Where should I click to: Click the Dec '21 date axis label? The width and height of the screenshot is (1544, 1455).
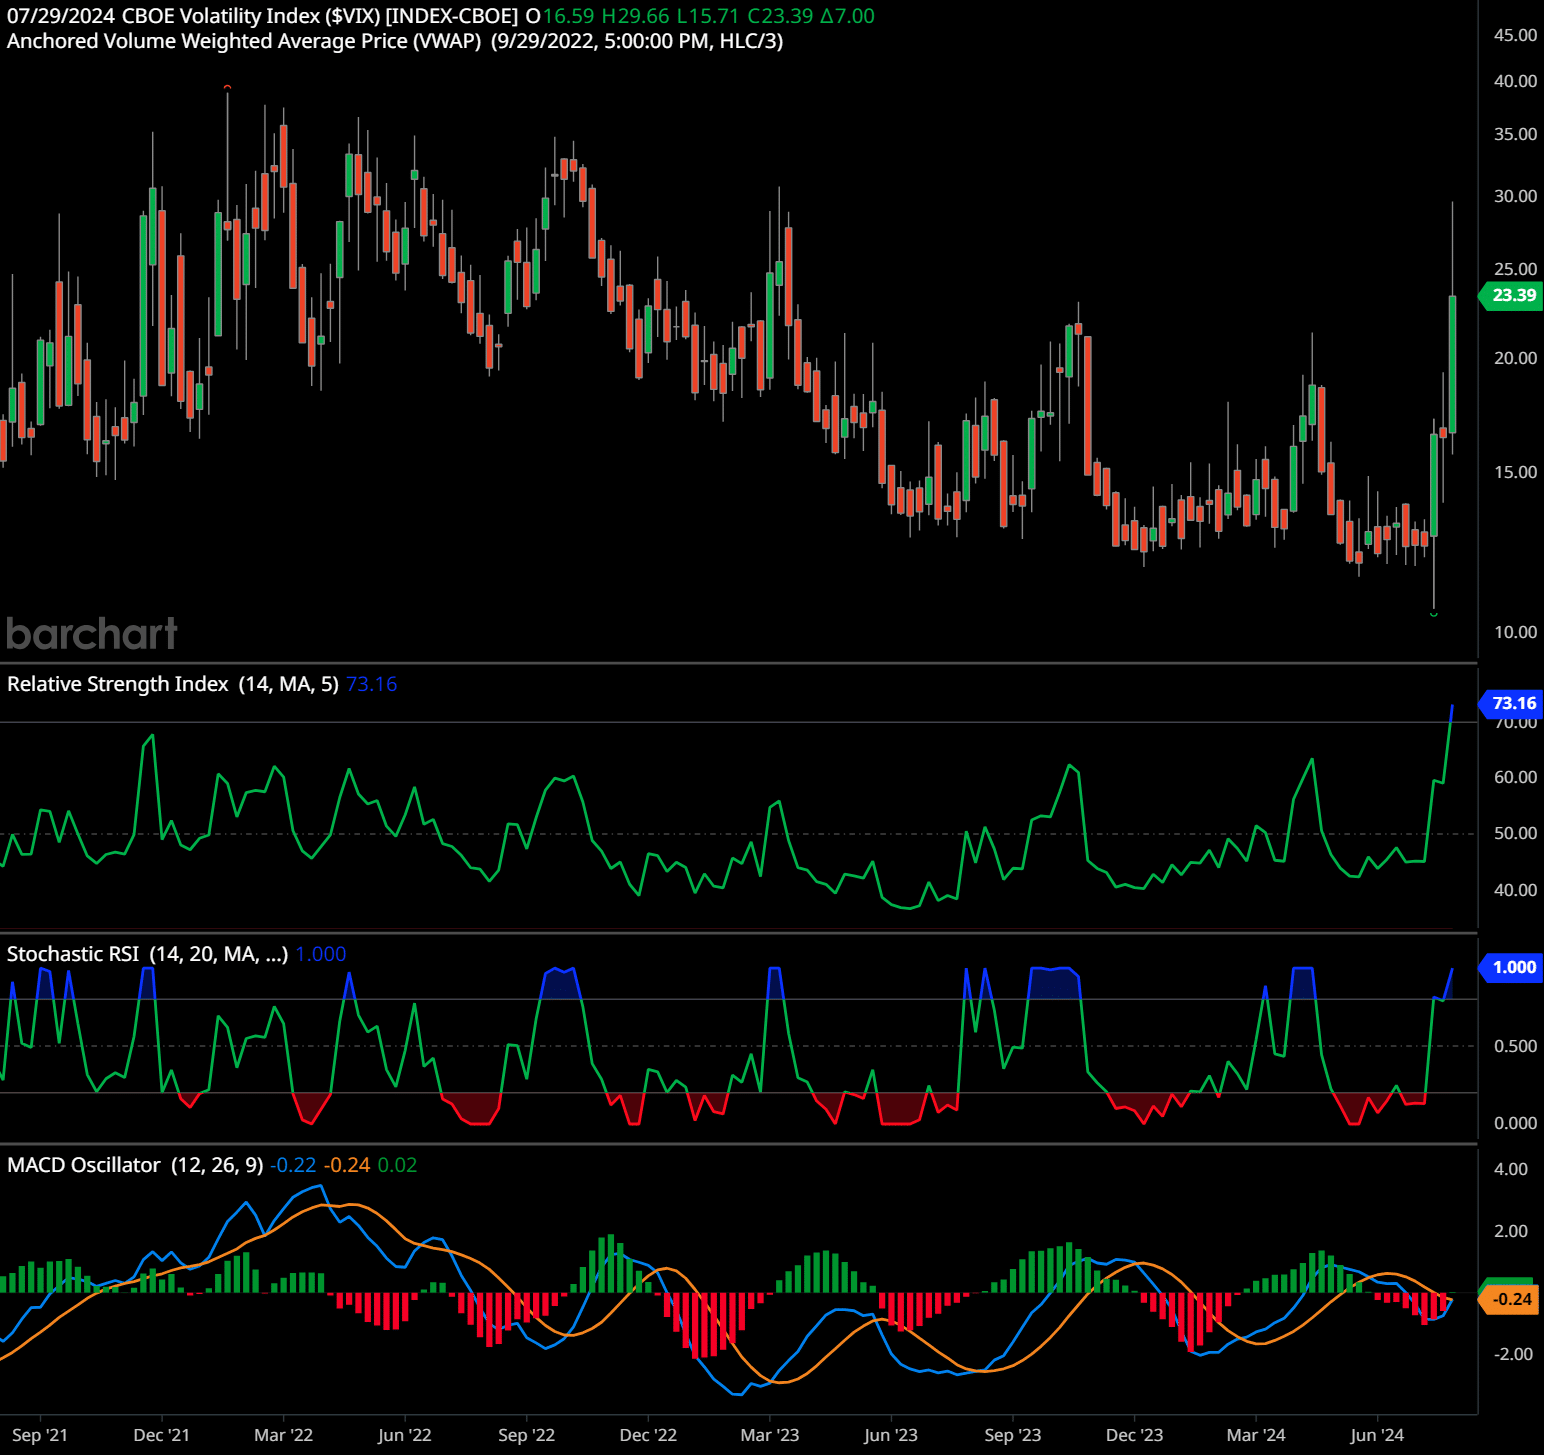pos(161,1435)
